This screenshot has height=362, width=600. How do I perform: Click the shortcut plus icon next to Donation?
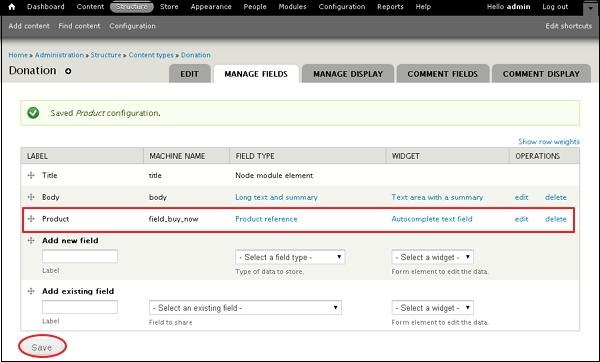click(x=68, y=71)
